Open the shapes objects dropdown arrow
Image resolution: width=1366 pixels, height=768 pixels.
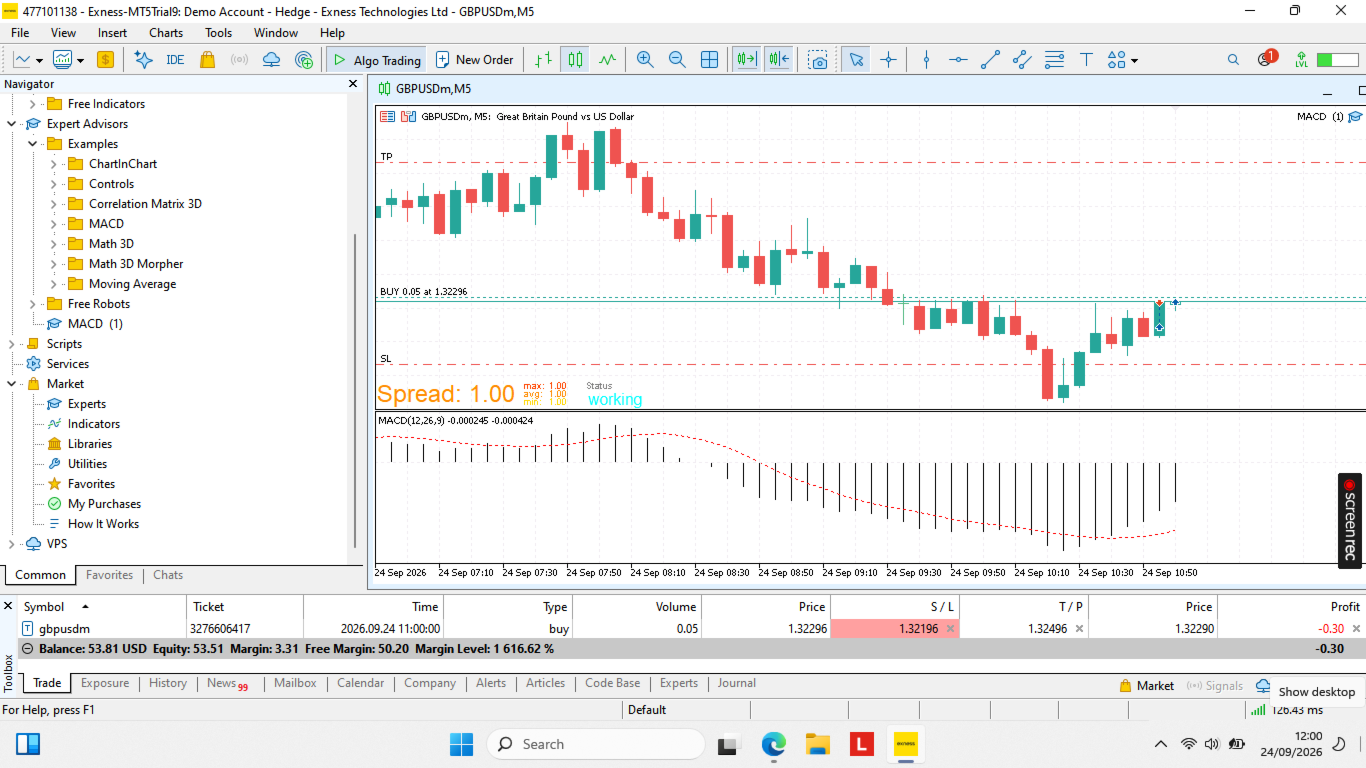(x=1134, y=61)
